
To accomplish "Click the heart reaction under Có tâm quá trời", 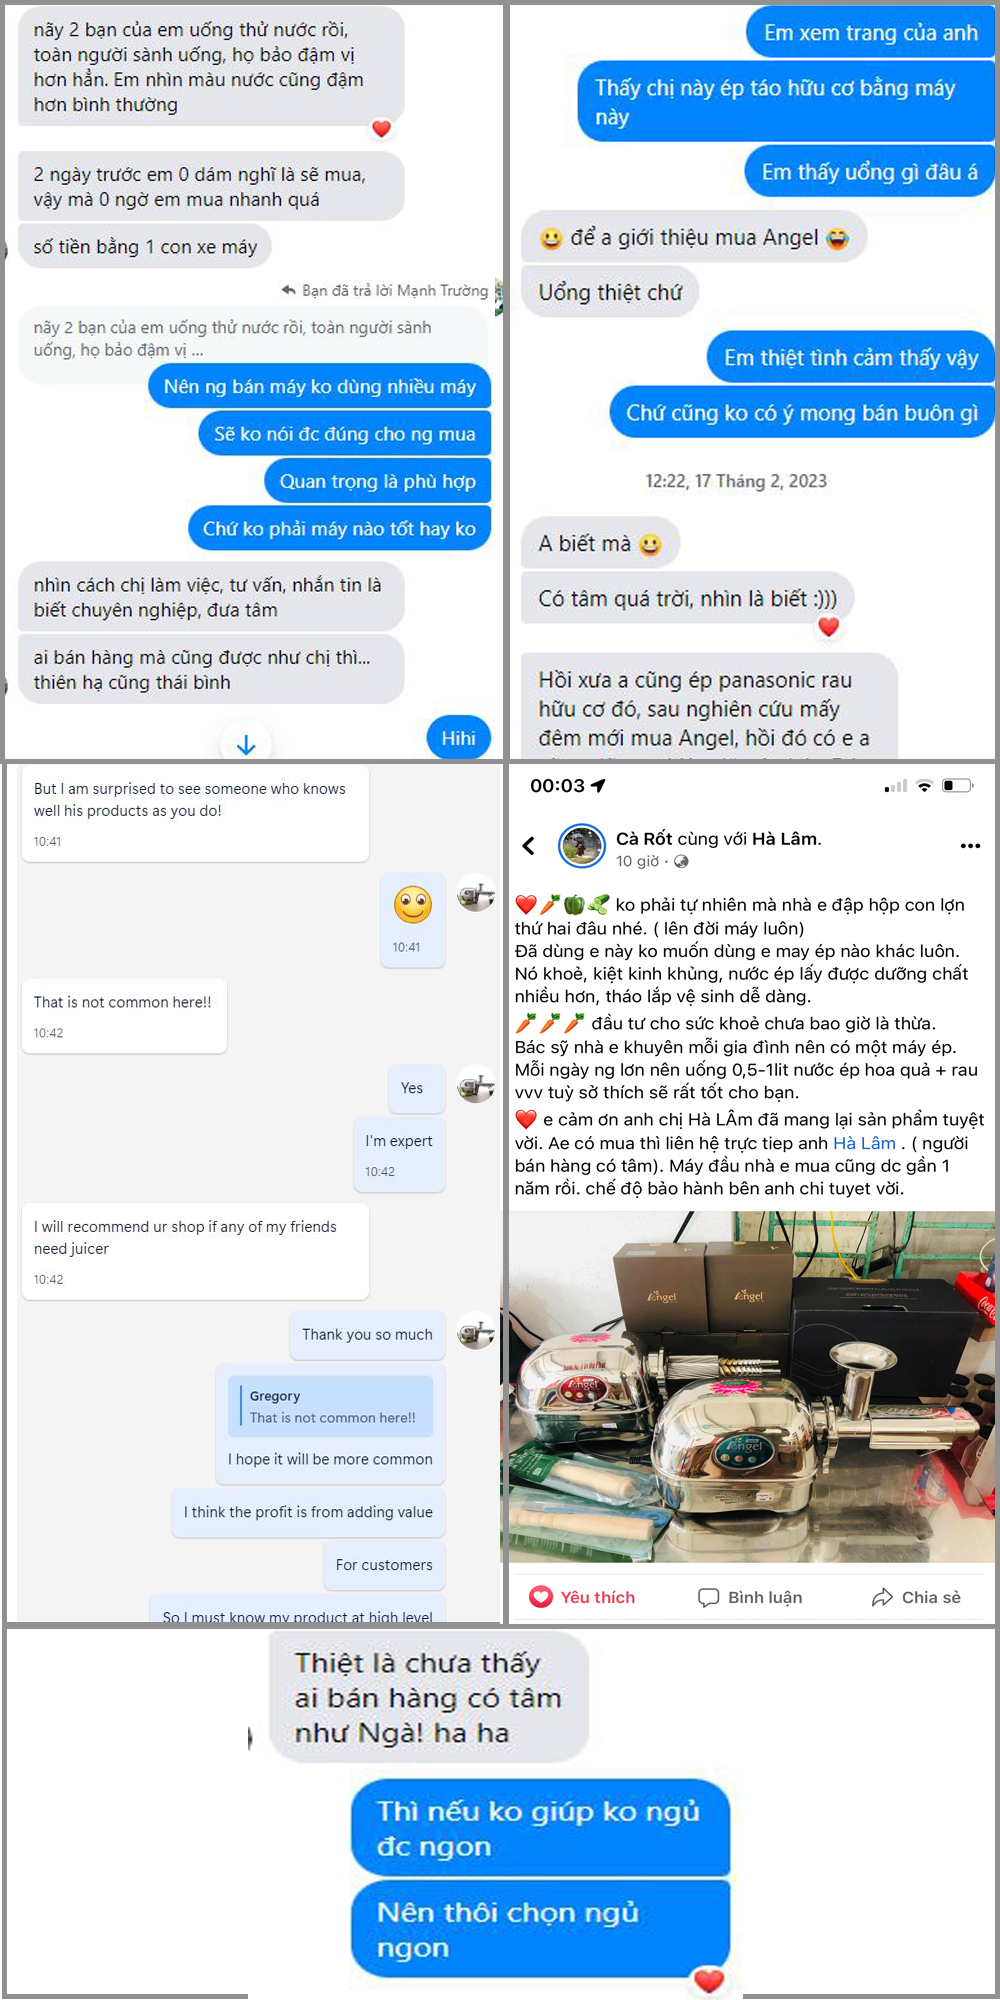I will (x=828, y=627).
